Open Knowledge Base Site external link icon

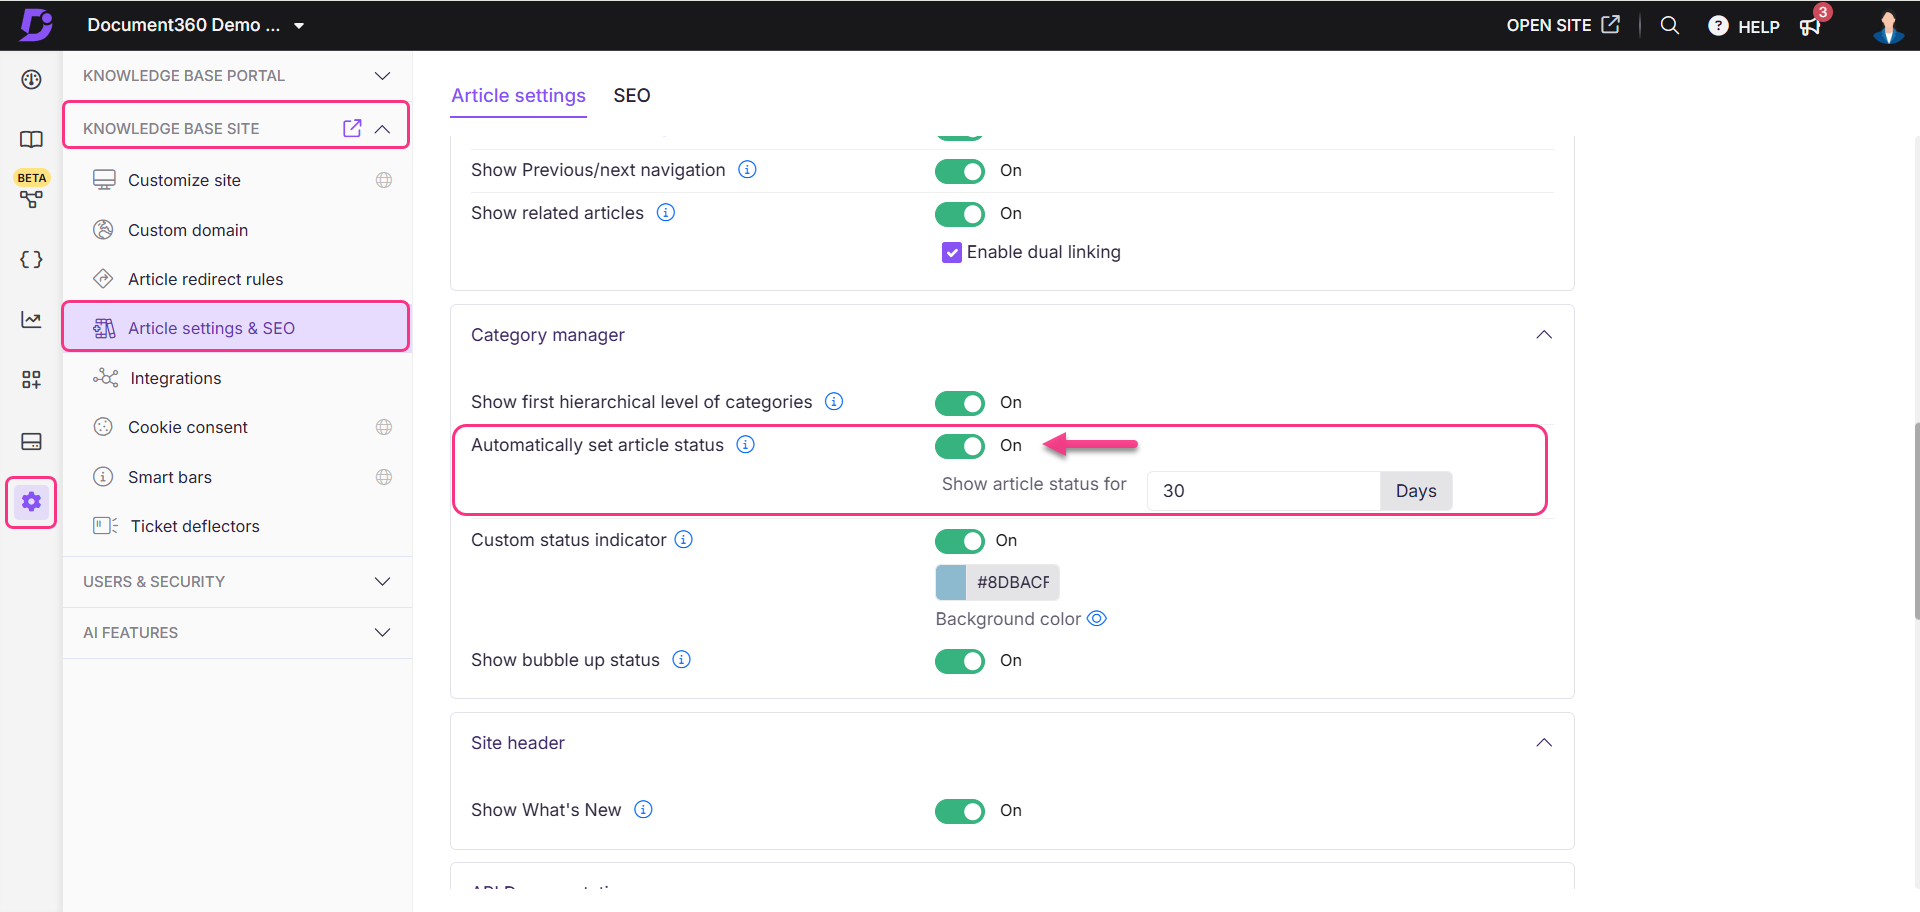pyautogui.click(x=352, y=128)
